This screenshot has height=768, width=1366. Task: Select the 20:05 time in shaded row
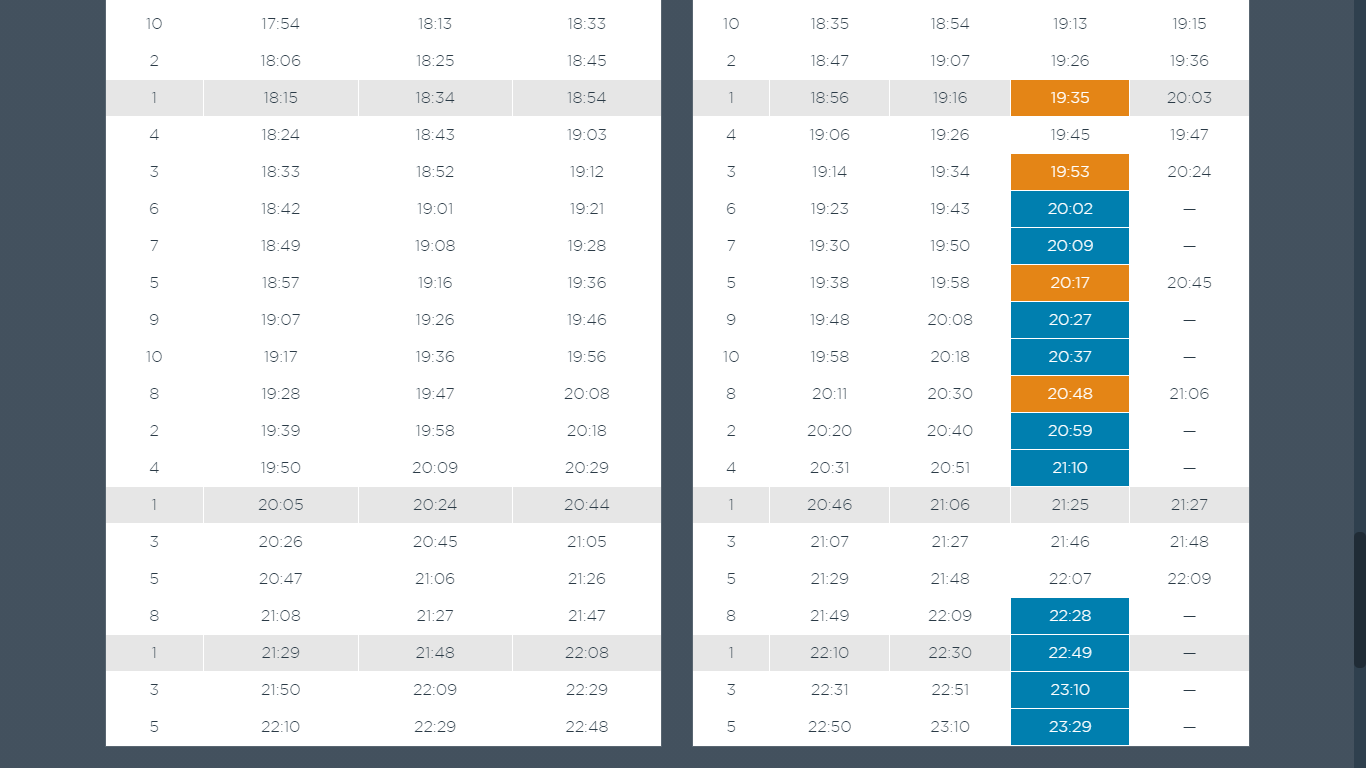(x=281, y=505)
